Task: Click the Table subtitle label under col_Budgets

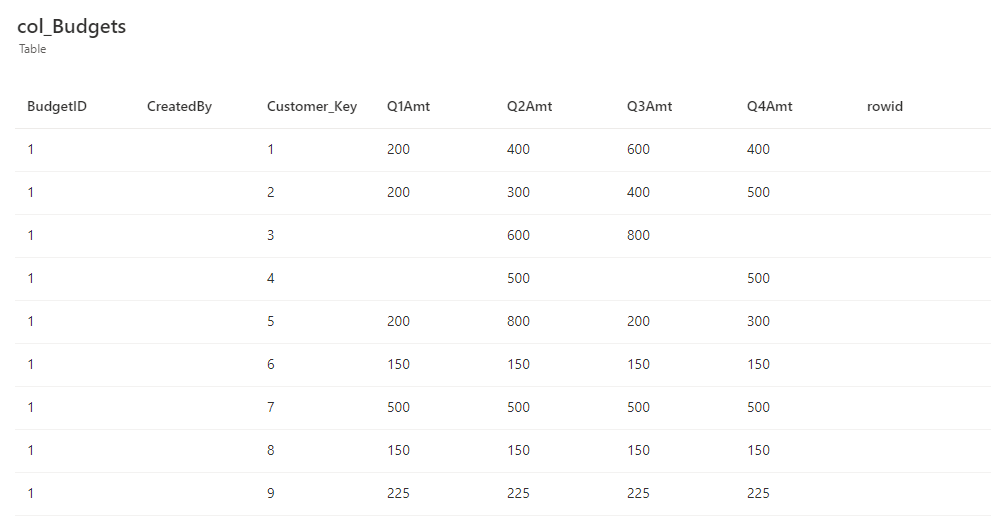Action: [33, 49]
